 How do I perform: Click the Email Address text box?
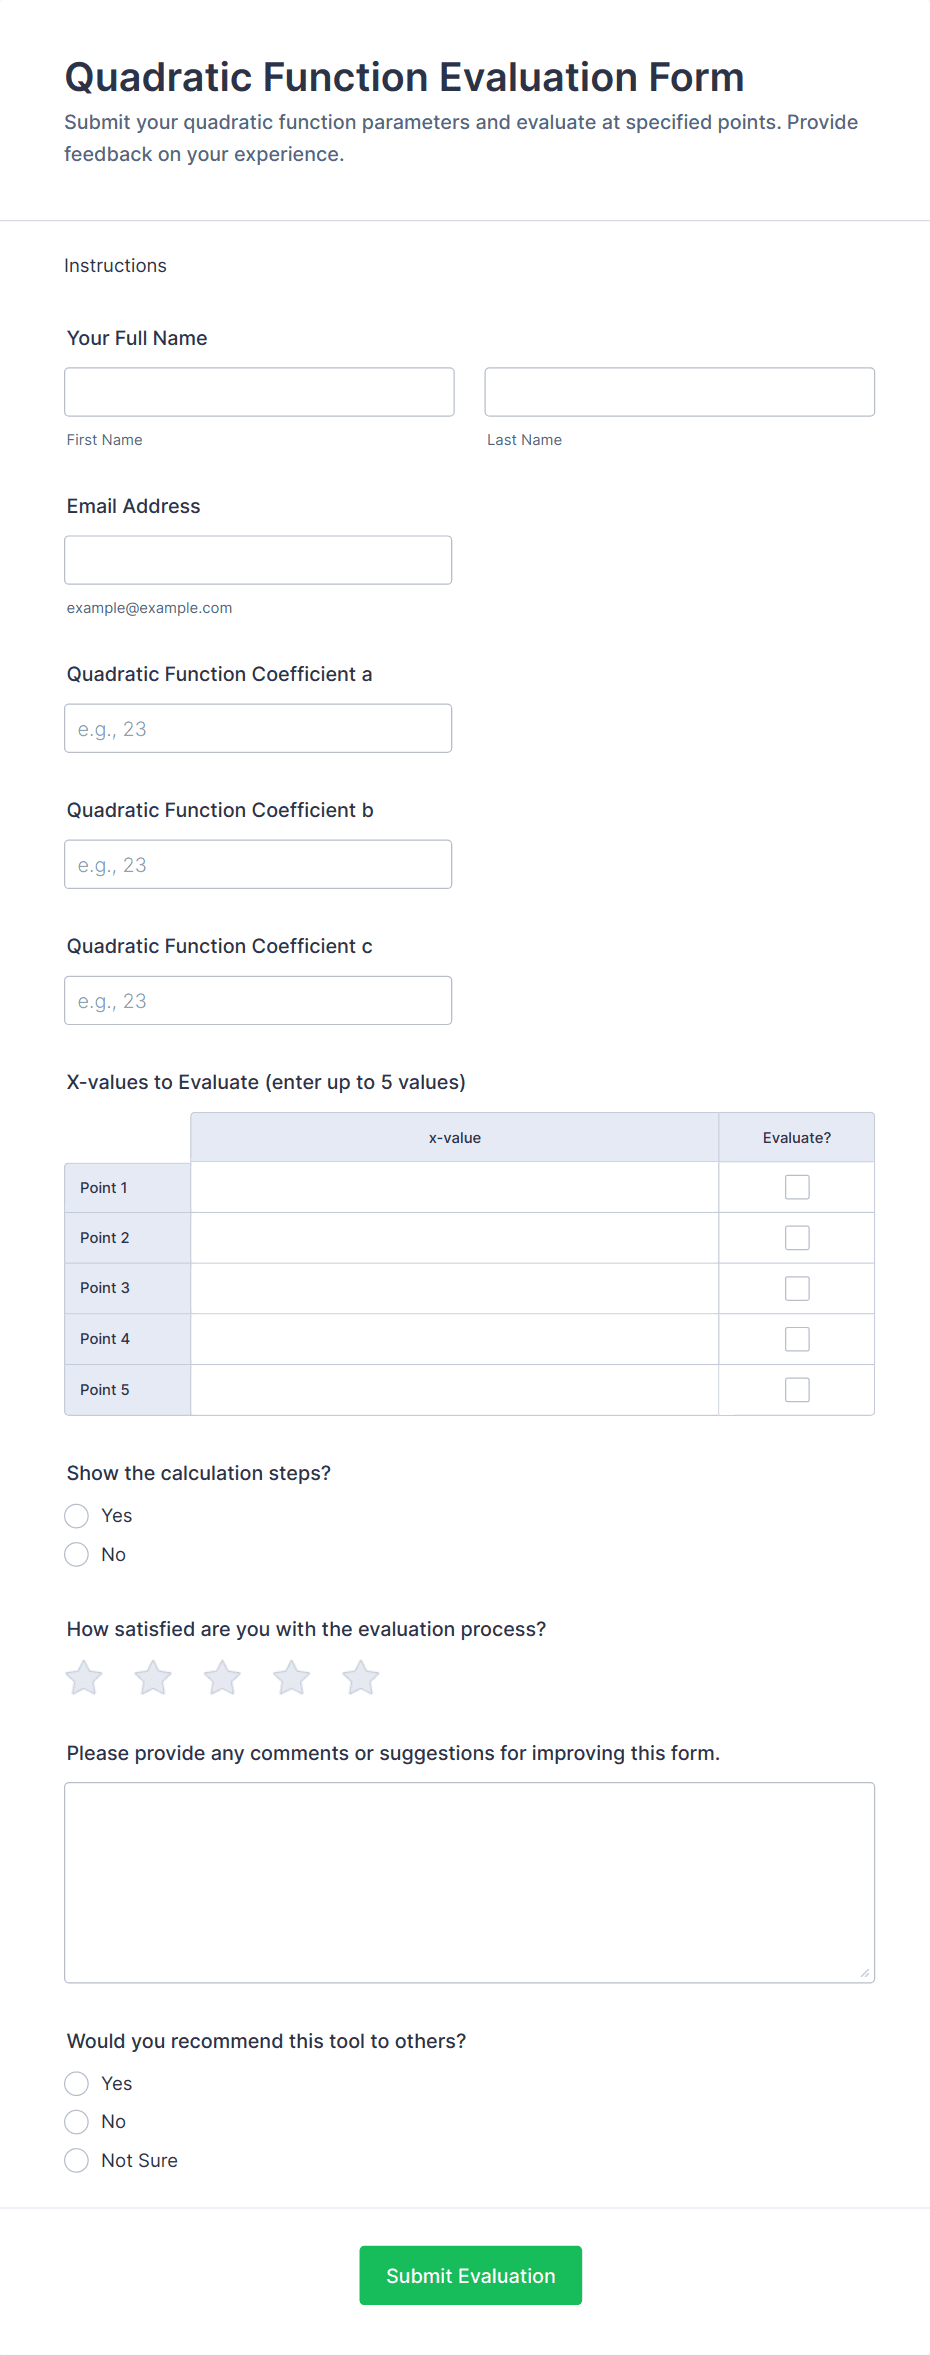pos(258,560)
